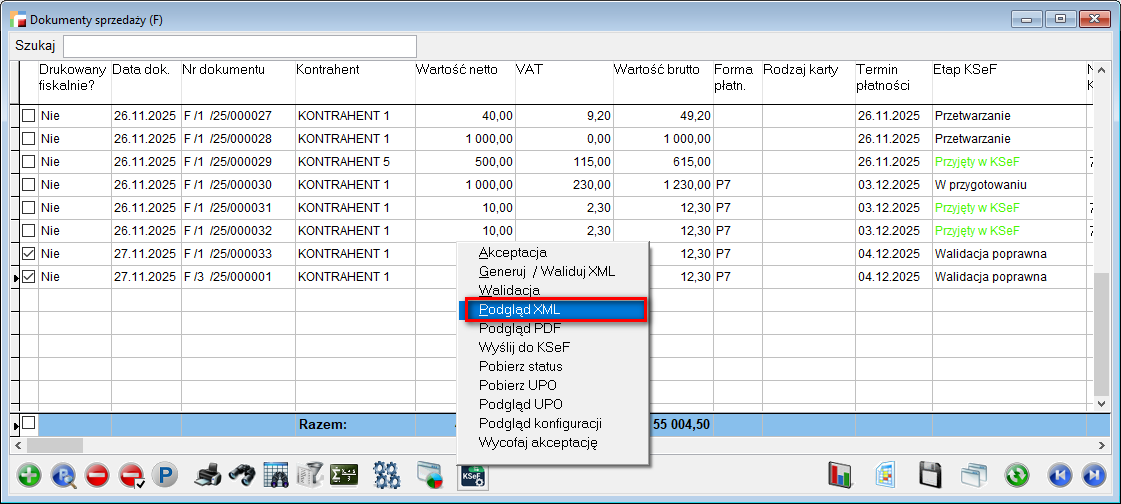Choose Wyślij do KSeF in the menu
This screenshot has height=504, width=1121.
tap(524, 347)
